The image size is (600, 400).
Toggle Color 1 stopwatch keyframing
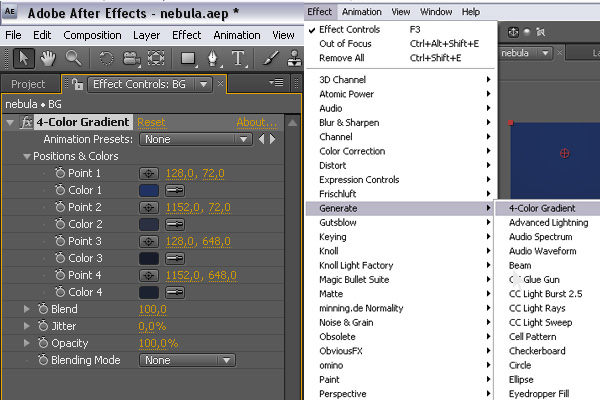(60, 190)
